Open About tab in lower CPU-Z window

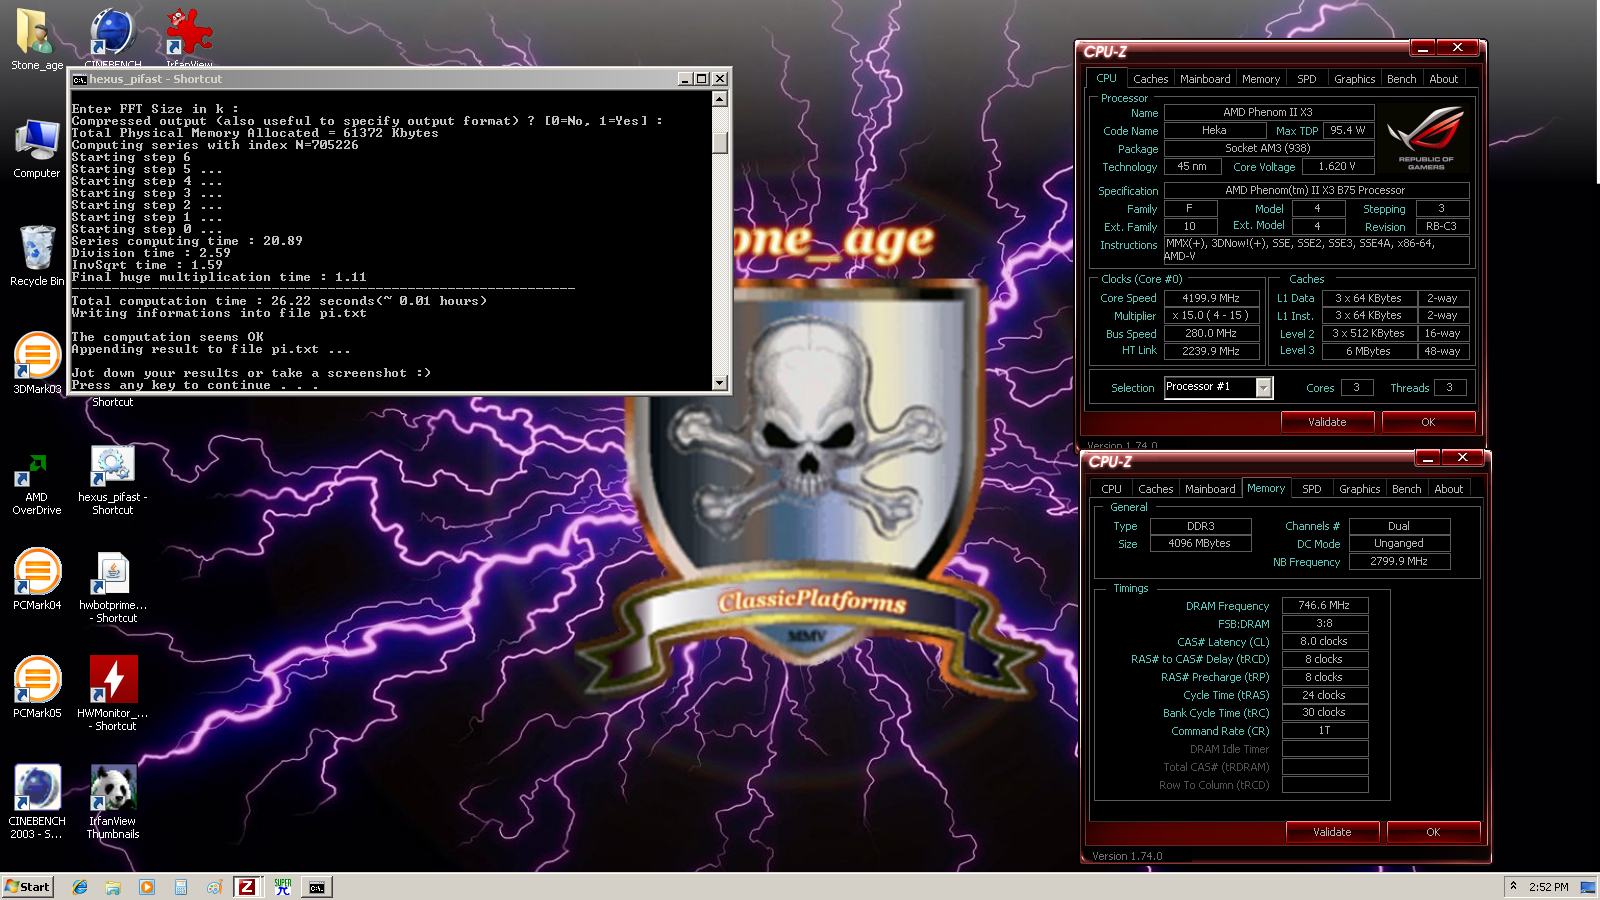[x=1449, y=489]
